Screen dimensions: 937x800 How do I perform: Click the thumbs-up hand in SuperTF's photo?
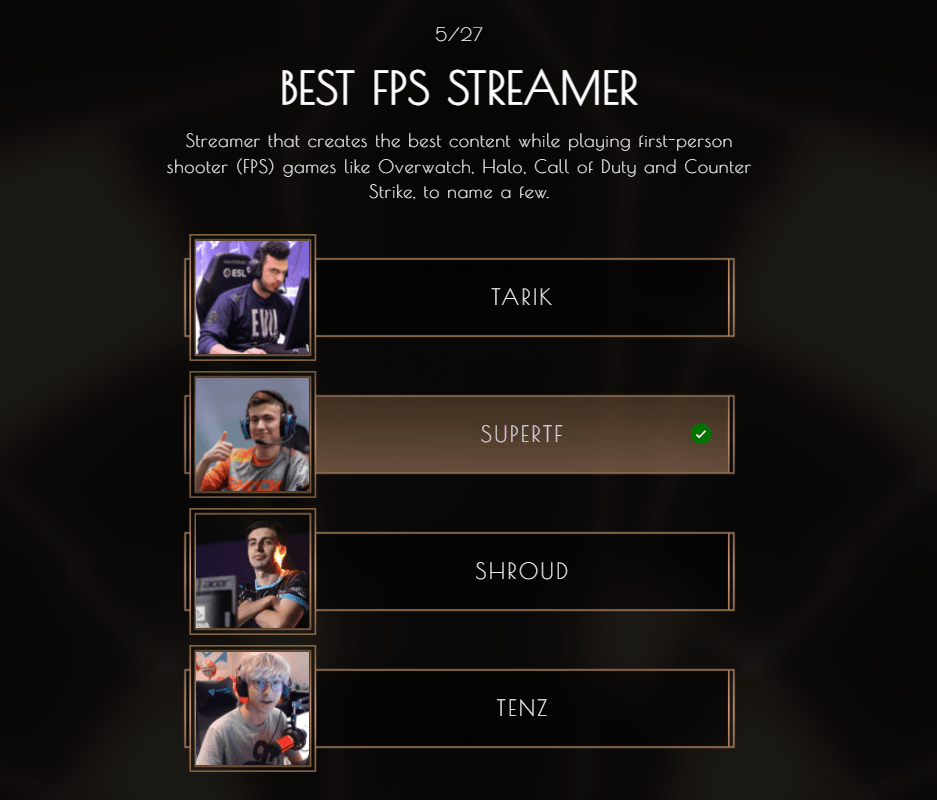tap(218, 454)
